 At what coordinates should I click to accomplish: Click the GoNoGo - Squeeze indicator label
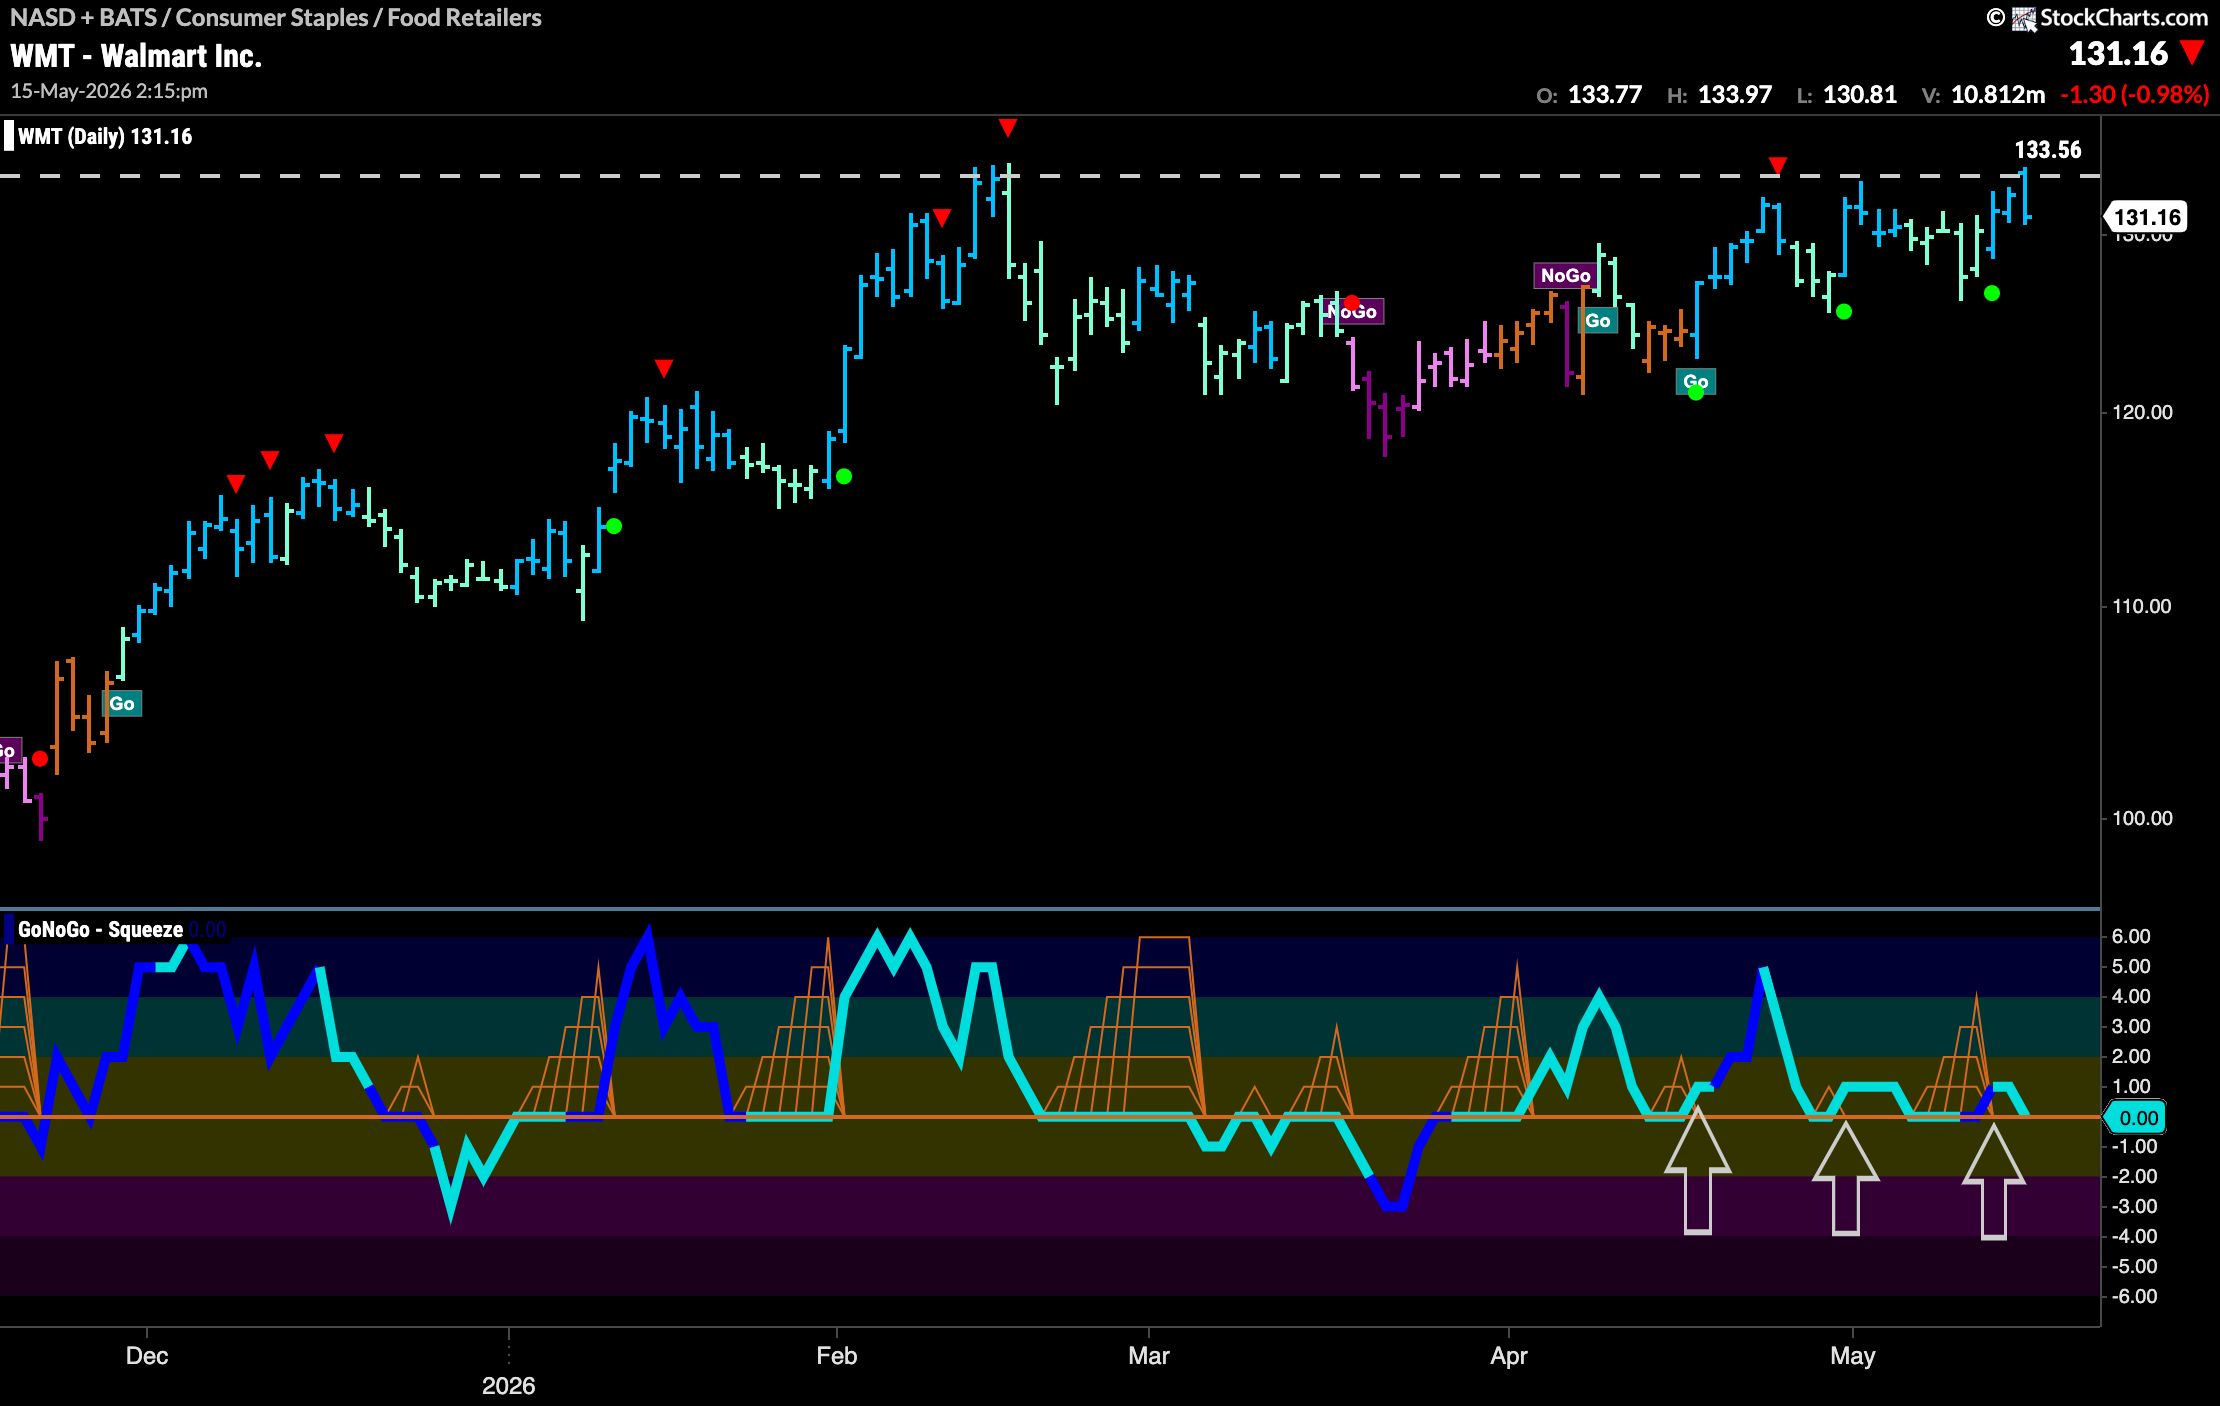click(100, 929)
